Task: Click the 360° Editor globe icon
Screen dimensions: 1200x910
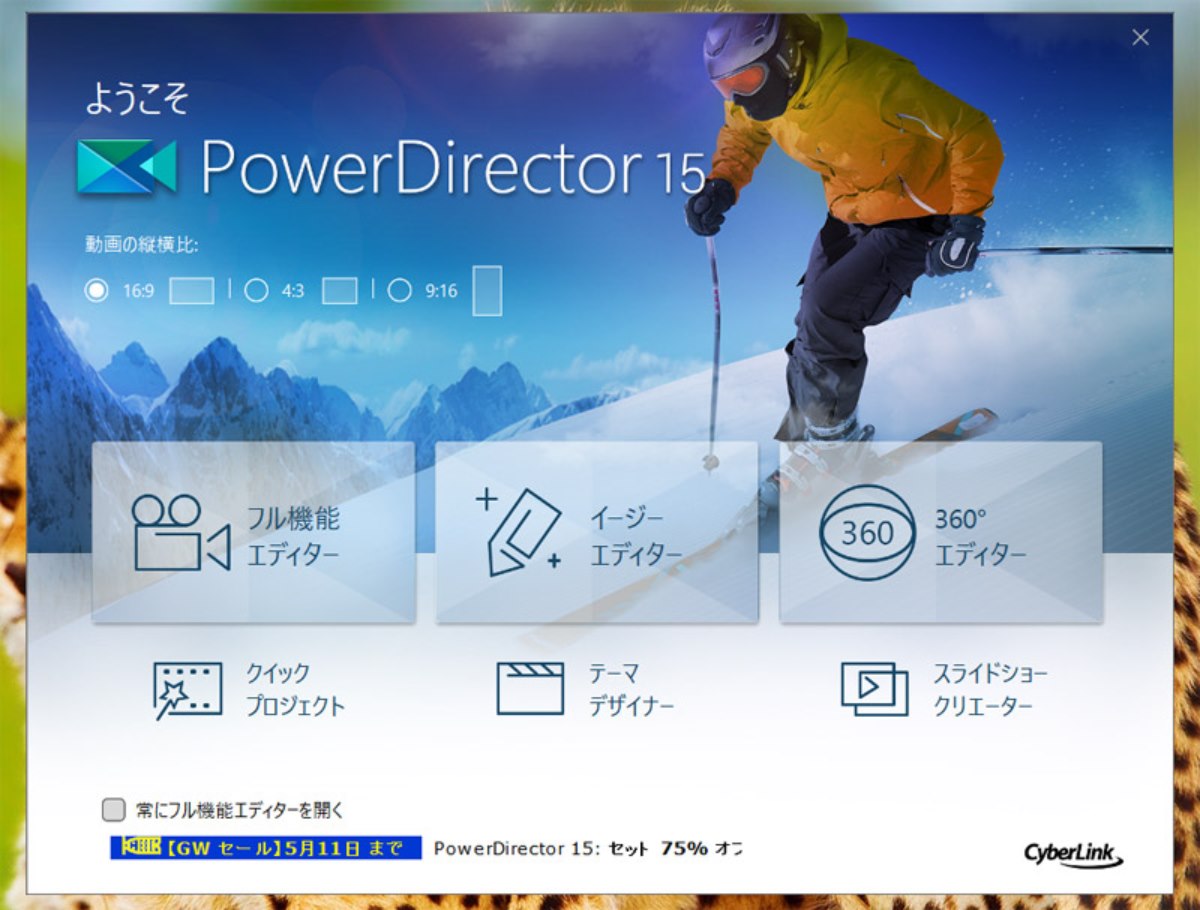Action: click(x=867, y=533)
